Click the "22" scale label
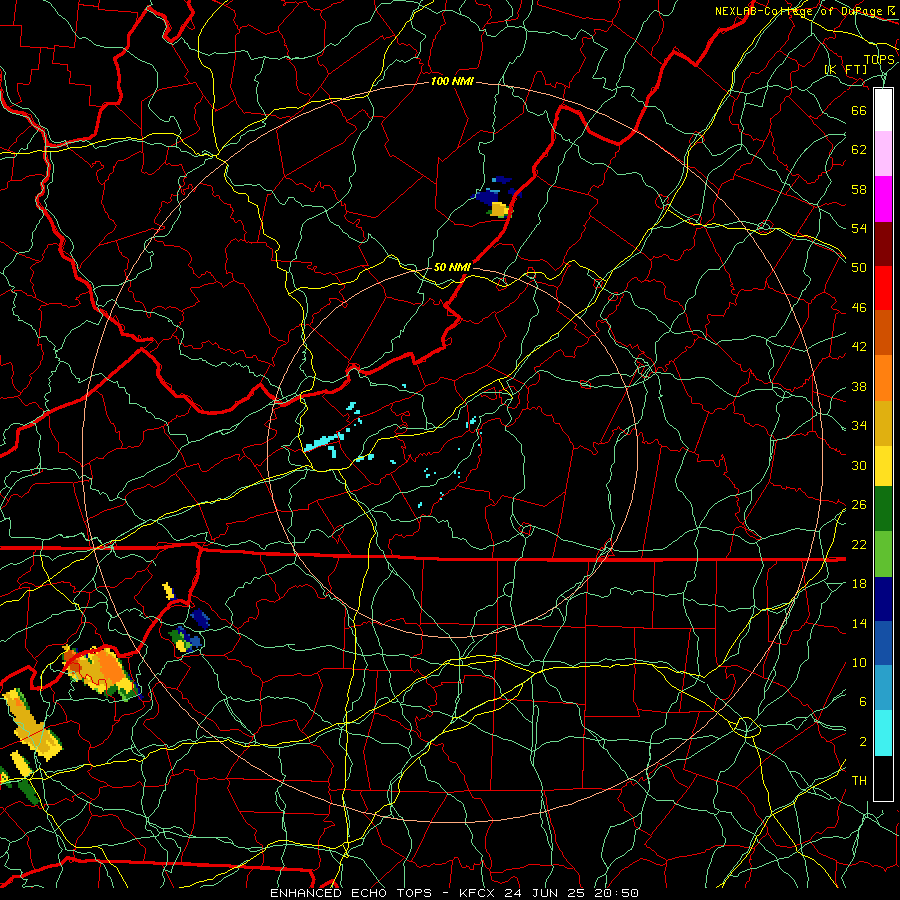Image resolution: width=900 pixels, height=900 pixels. coord(859,545)
